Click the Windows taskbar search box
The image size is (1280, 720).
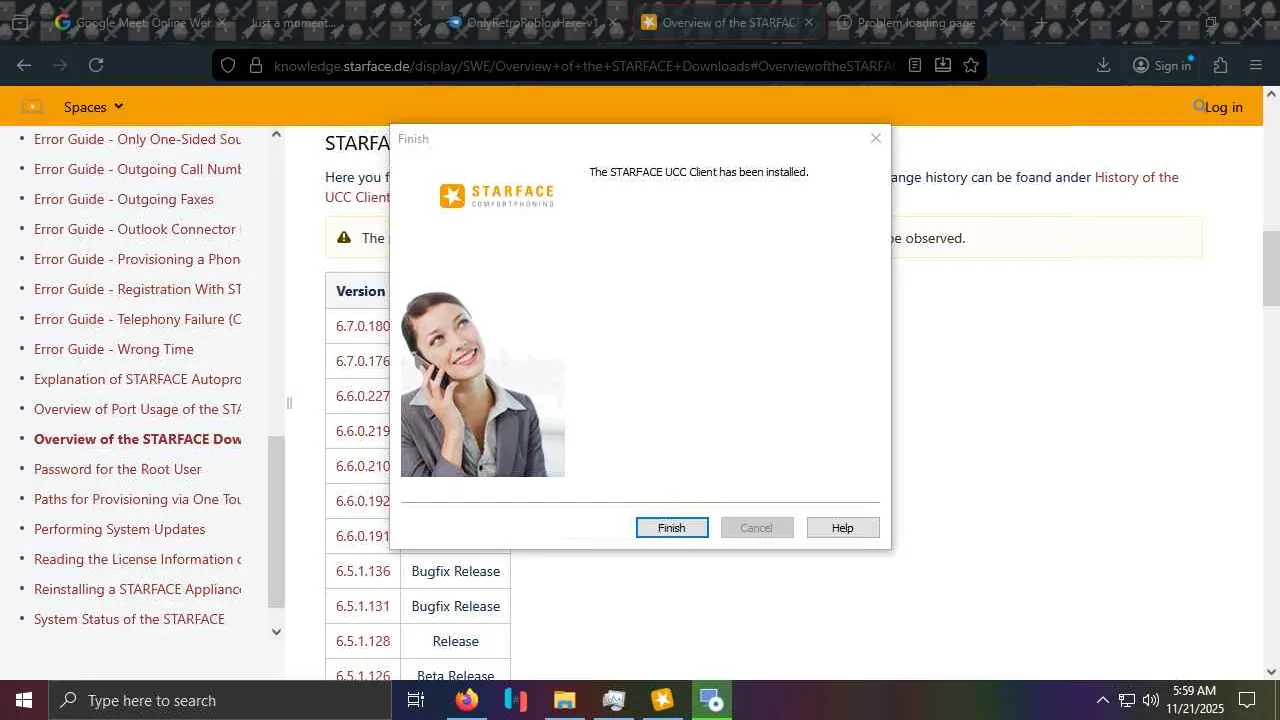click(219, 700)
